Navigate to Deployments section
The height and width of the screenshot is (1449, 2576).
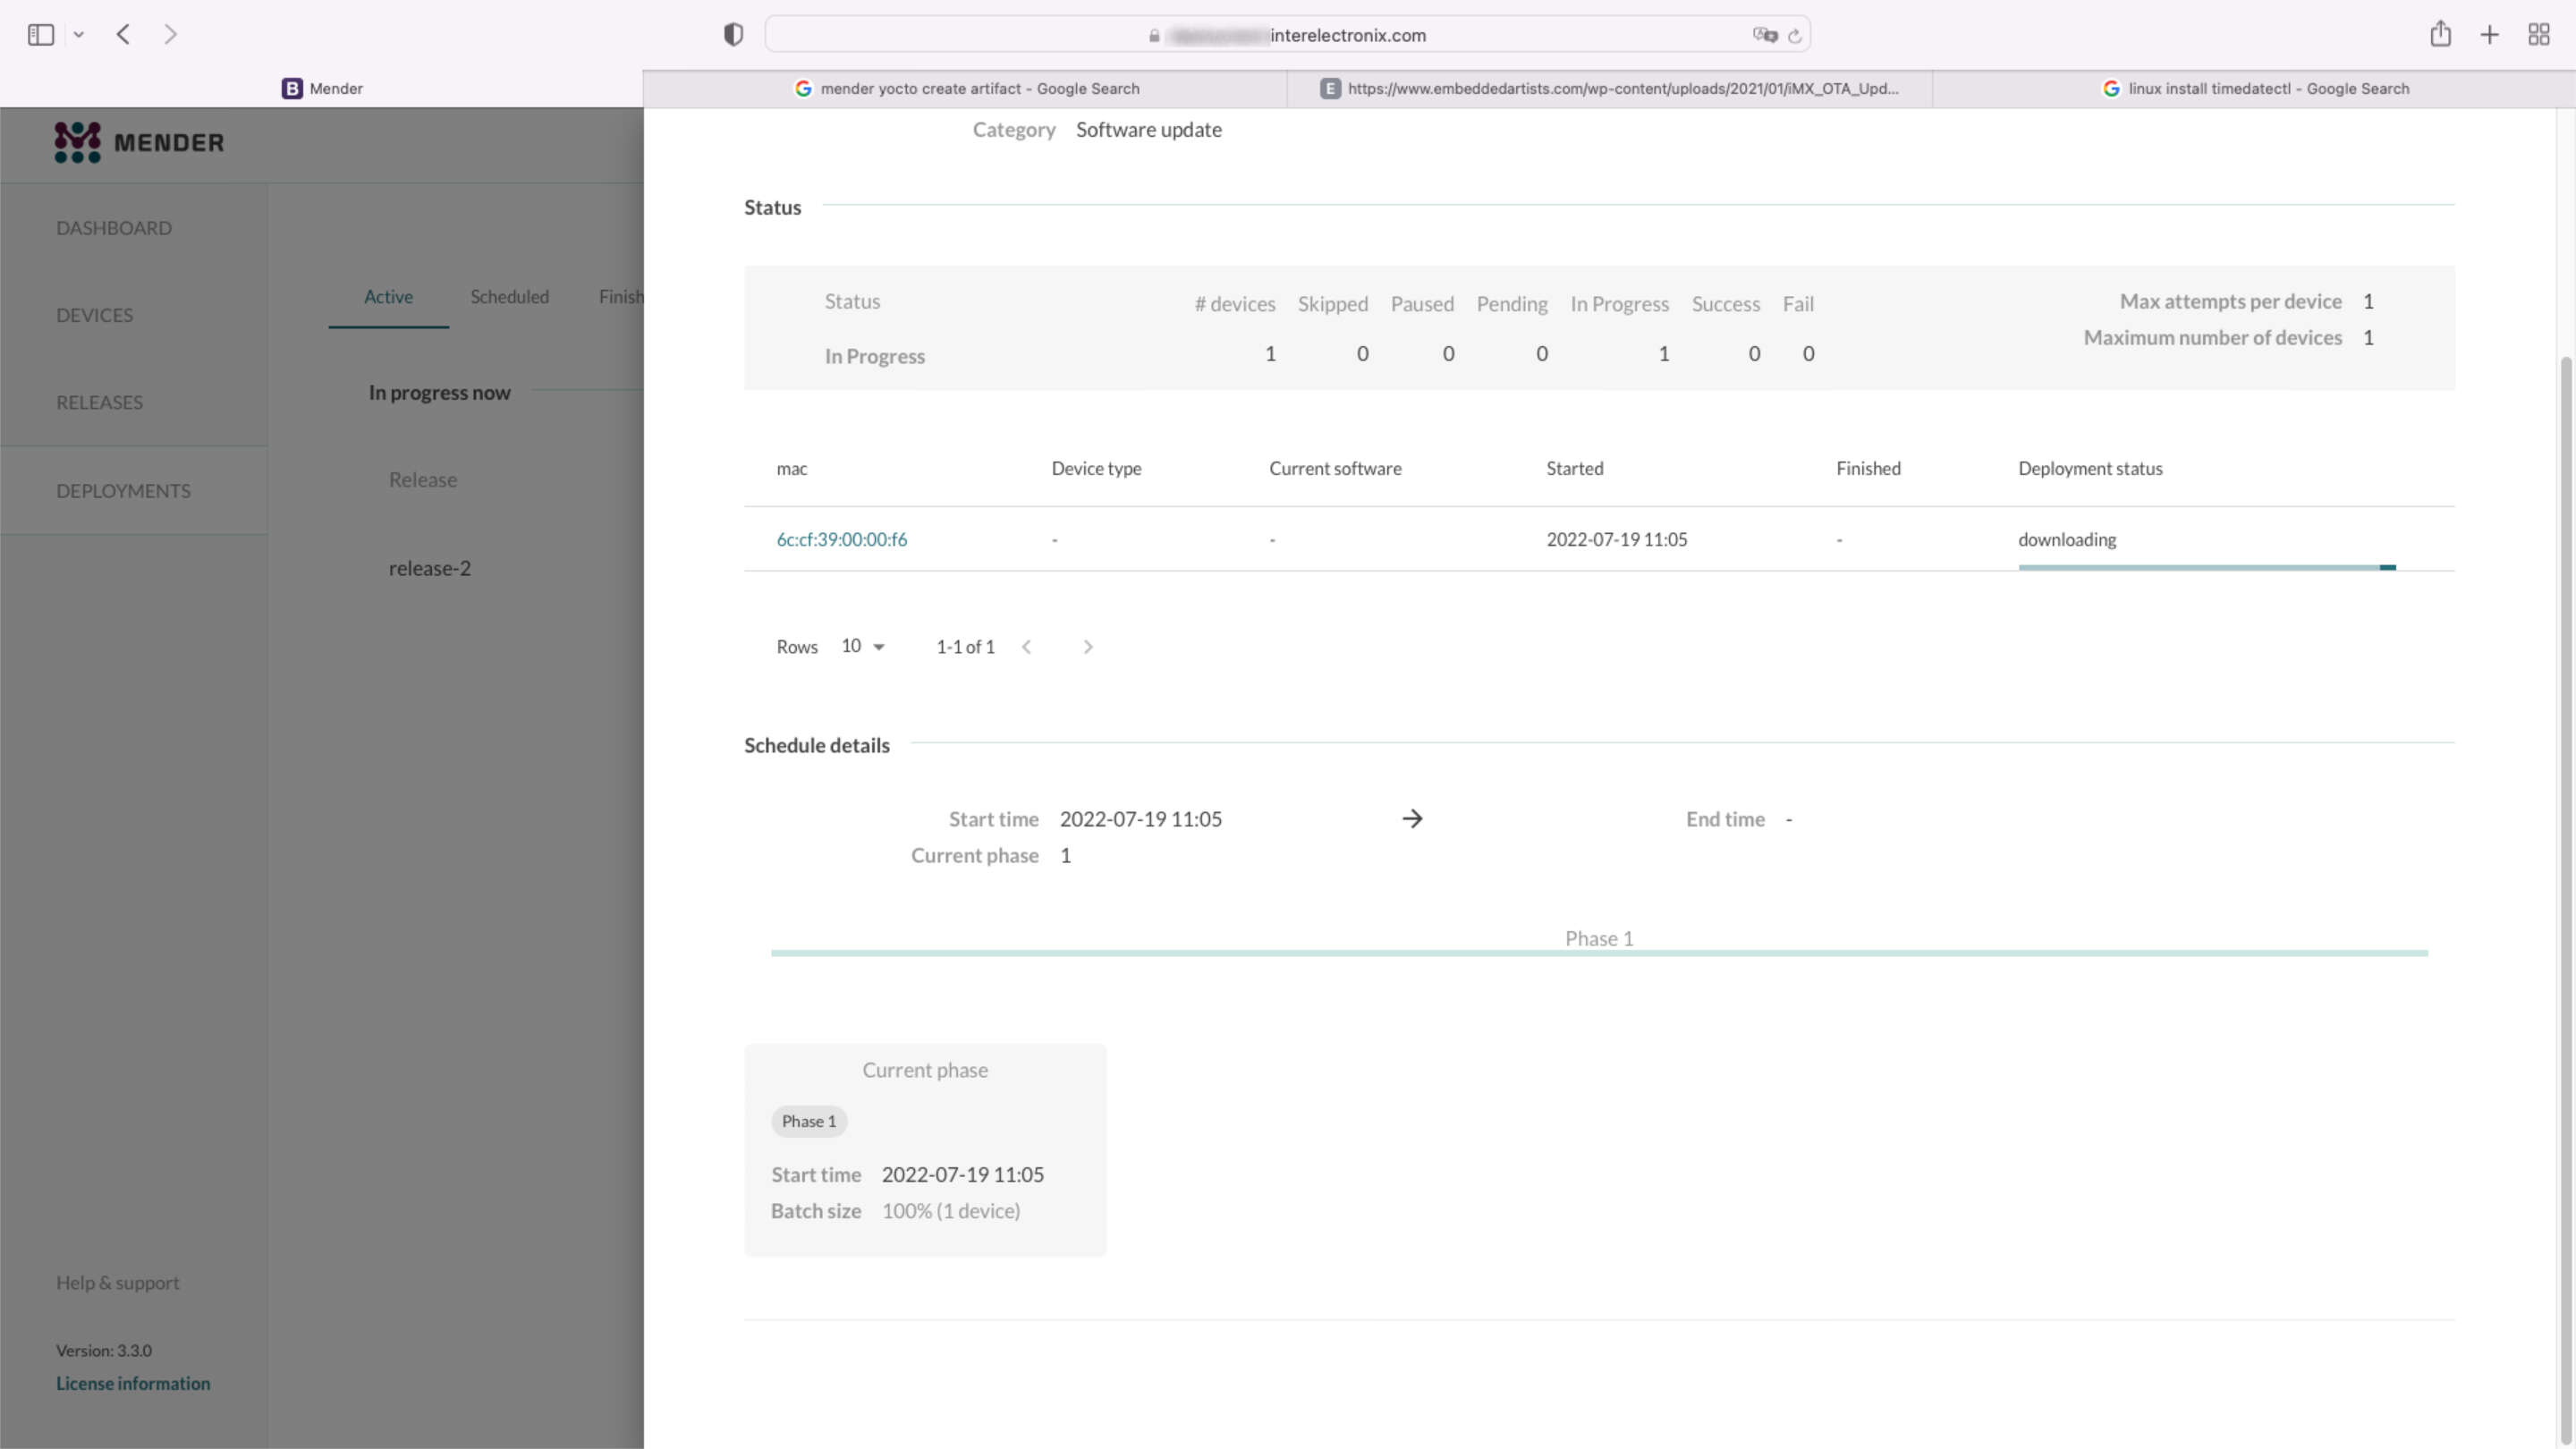[x=123, y=490]
